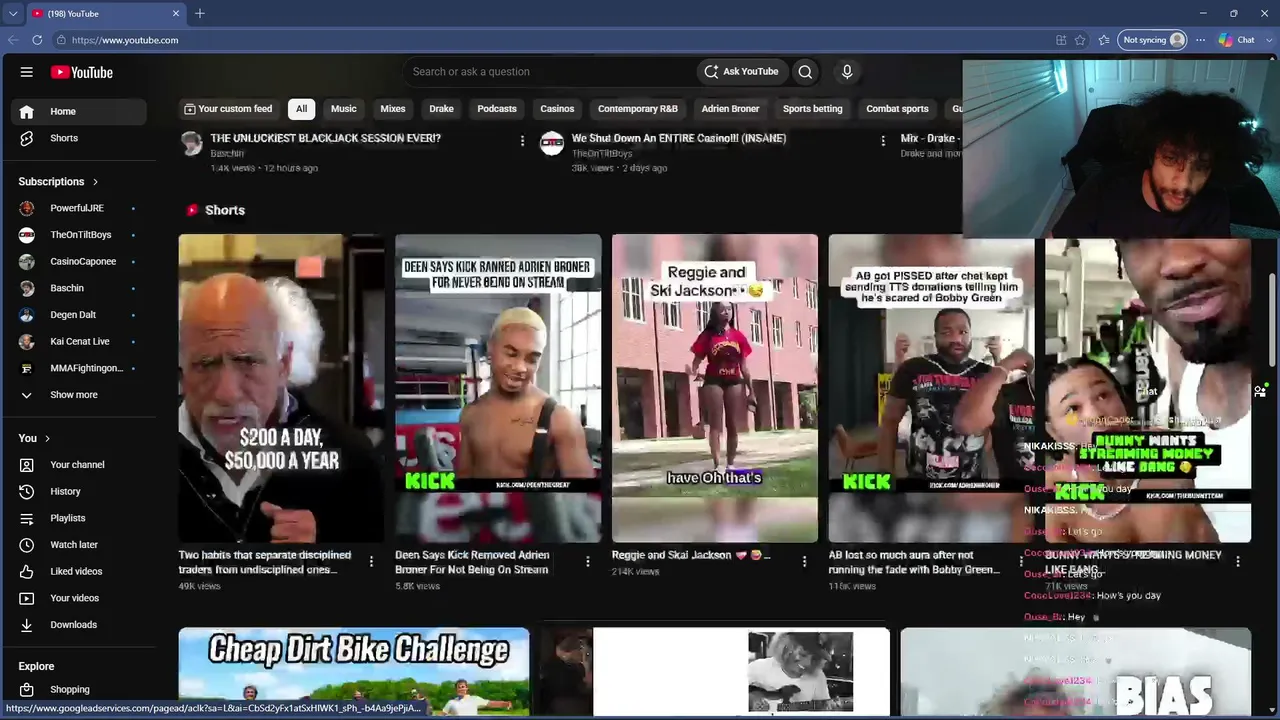Select the Combat sports chip
1280x720 pixels.
pos(897,109)
